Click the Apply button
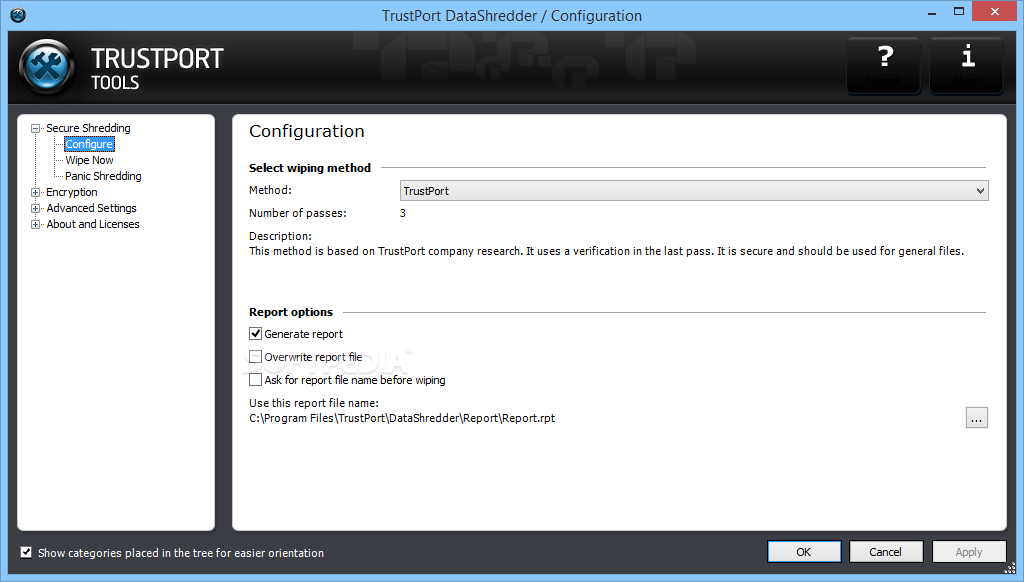Viewport: 1024px width, 582px height. 968,552
